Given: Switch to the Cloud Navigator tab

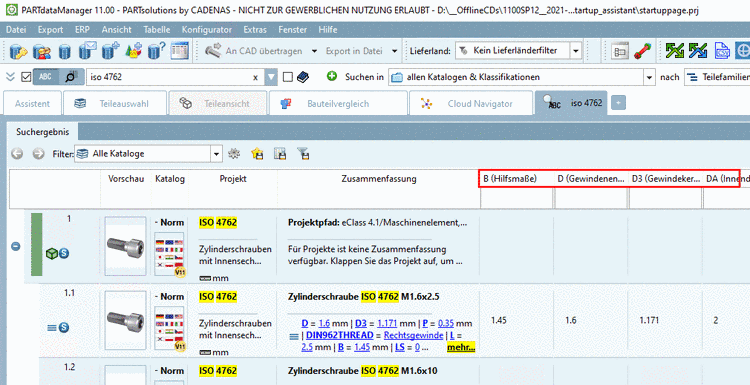Looking at the screenshot, I should pyautogui.click(x=471, y=103).
